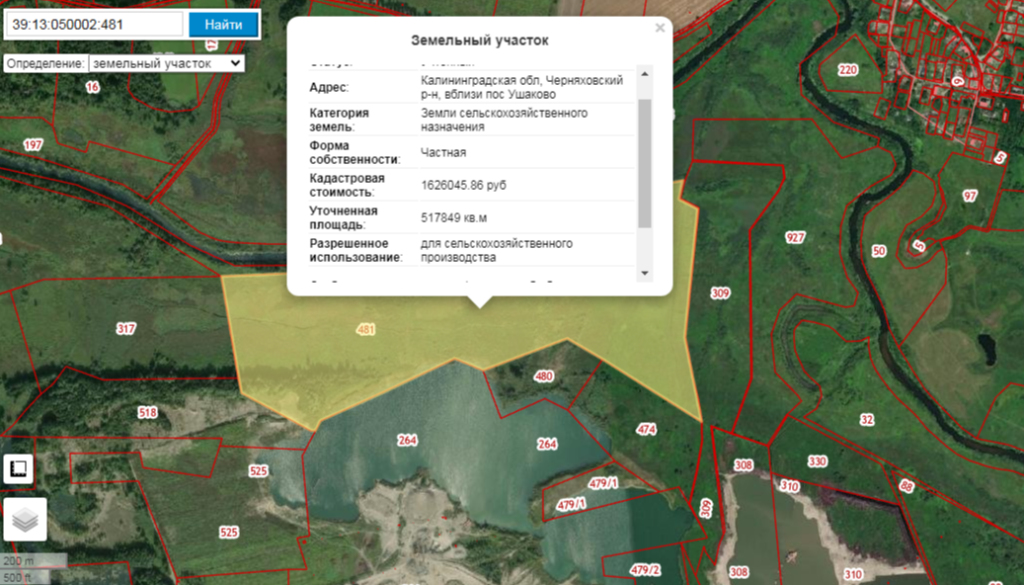Select highlighted parcel 481 on map
This screenshot has height=585, width=1024.
[366, 329]
